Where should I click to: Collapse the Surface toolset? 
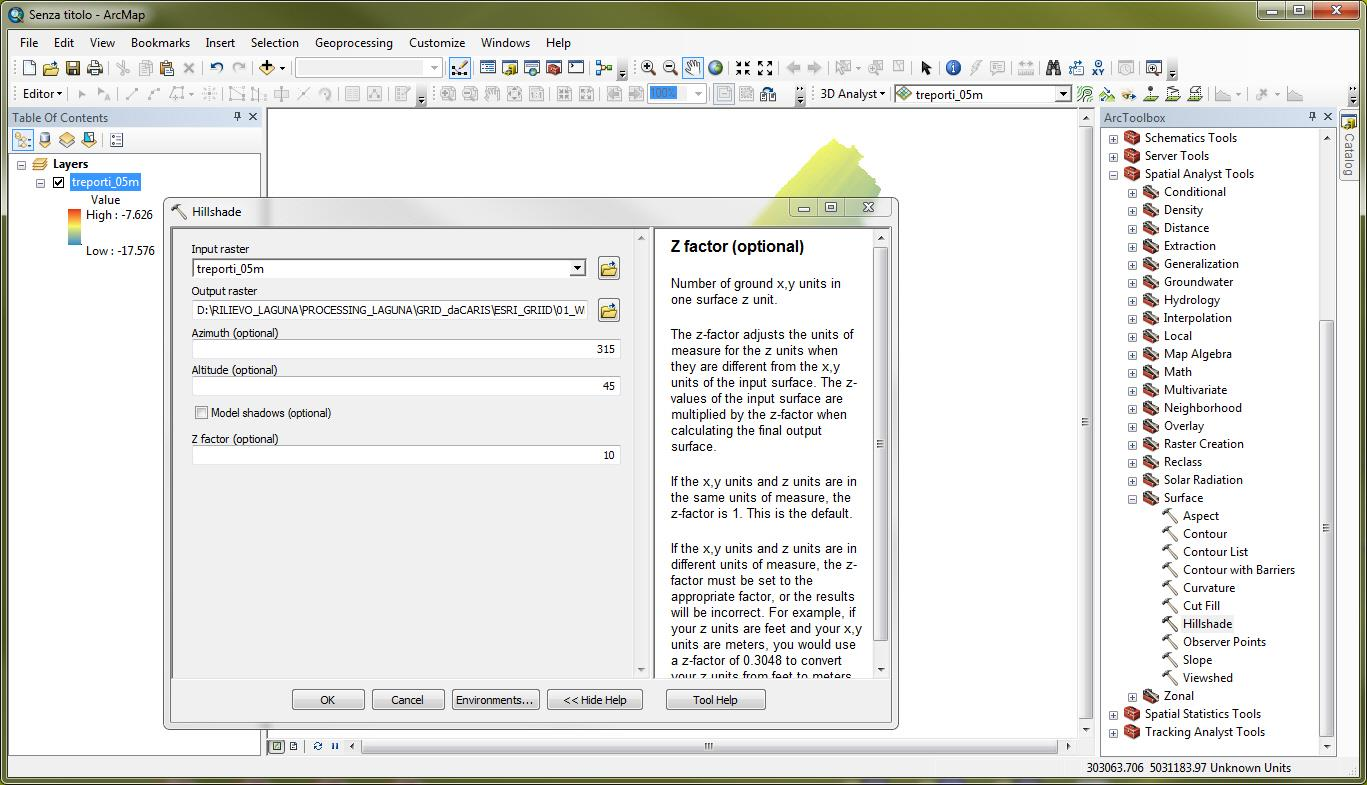[1132, 498]
